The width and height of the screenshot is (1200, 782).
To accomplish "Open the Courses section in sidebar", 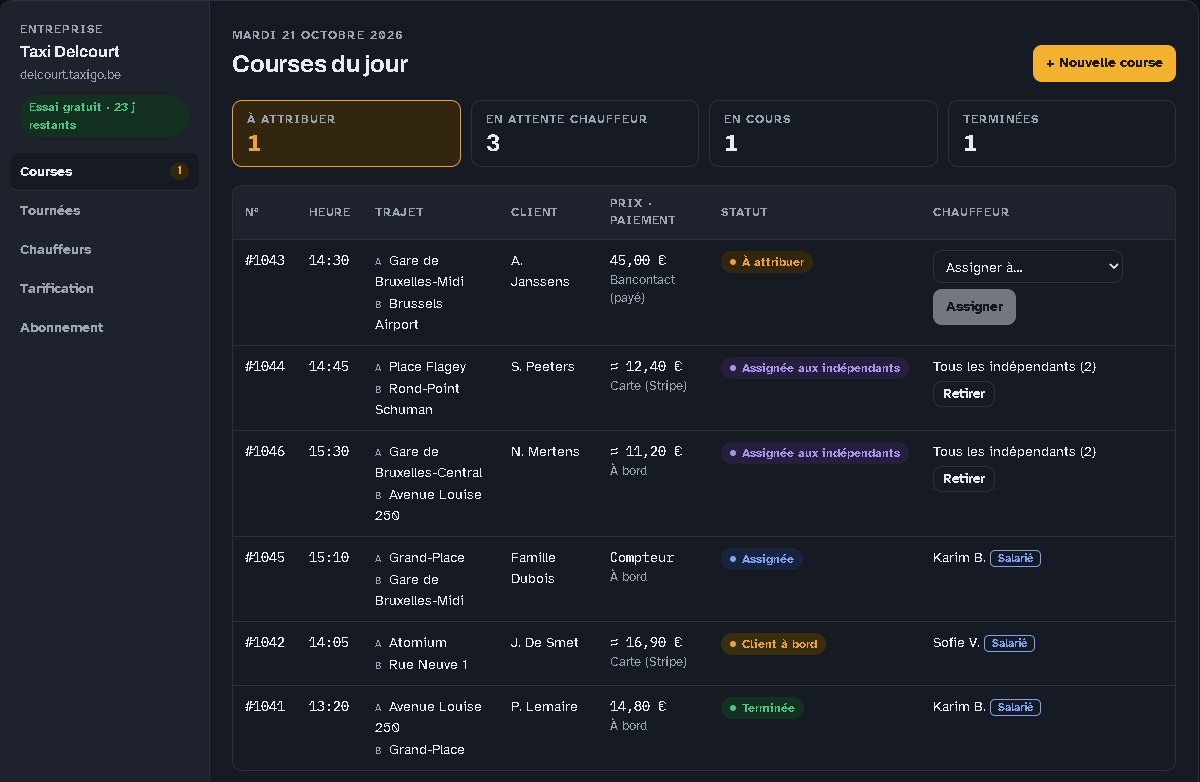I will (104, 171).
